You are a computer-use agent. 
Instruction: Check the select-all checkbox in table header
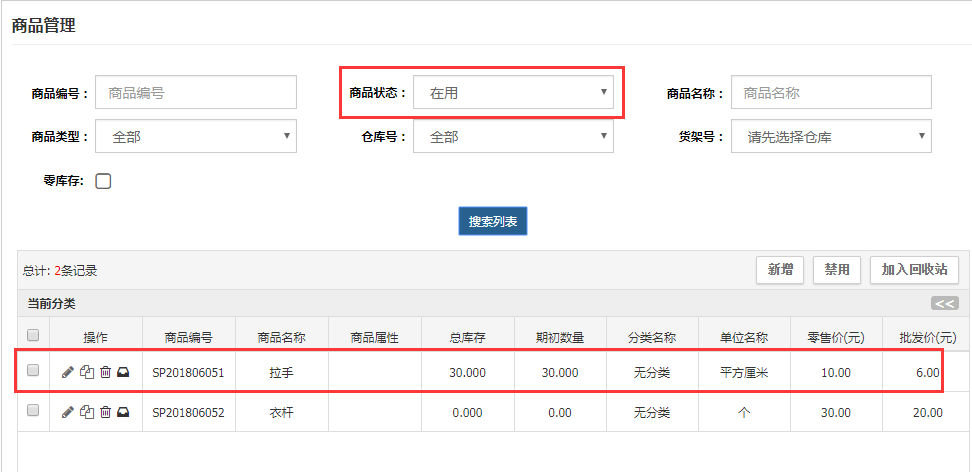[33, 335]
